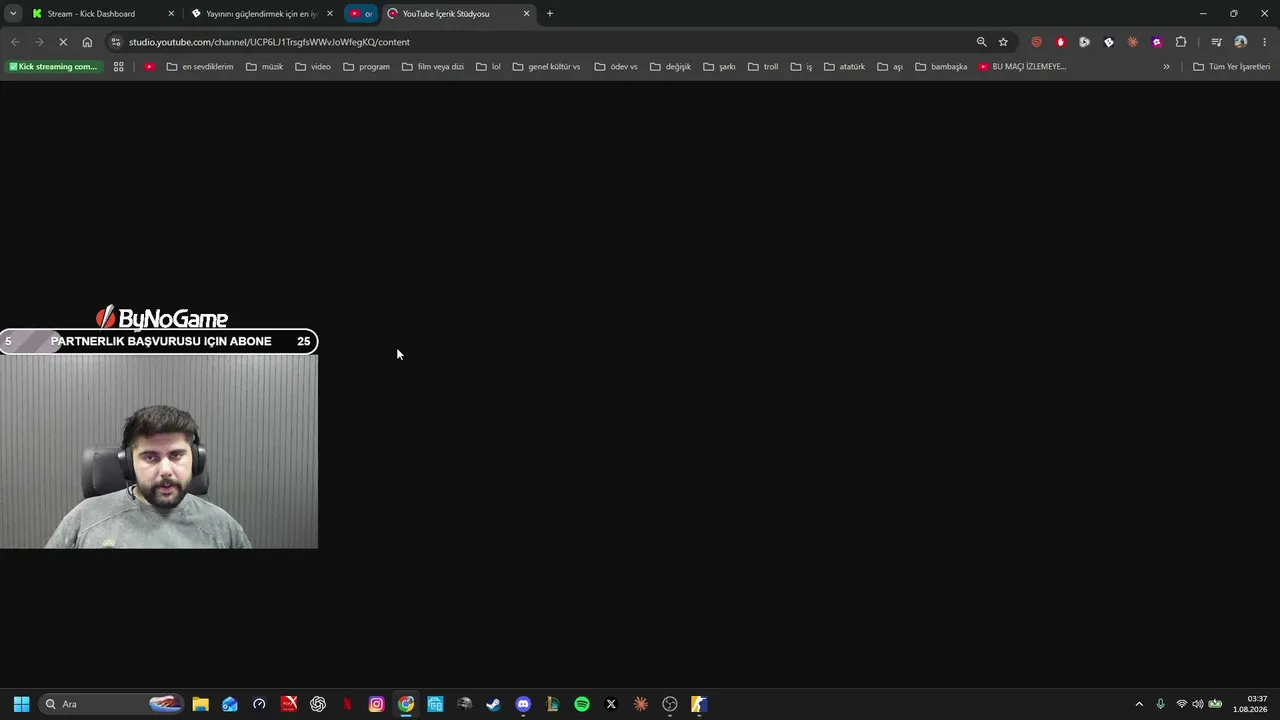Viewport: 1280px width, 720px height.
Task: Open File Explorer from taskbar
Action: pyautogui.click(x=200, y=704)
